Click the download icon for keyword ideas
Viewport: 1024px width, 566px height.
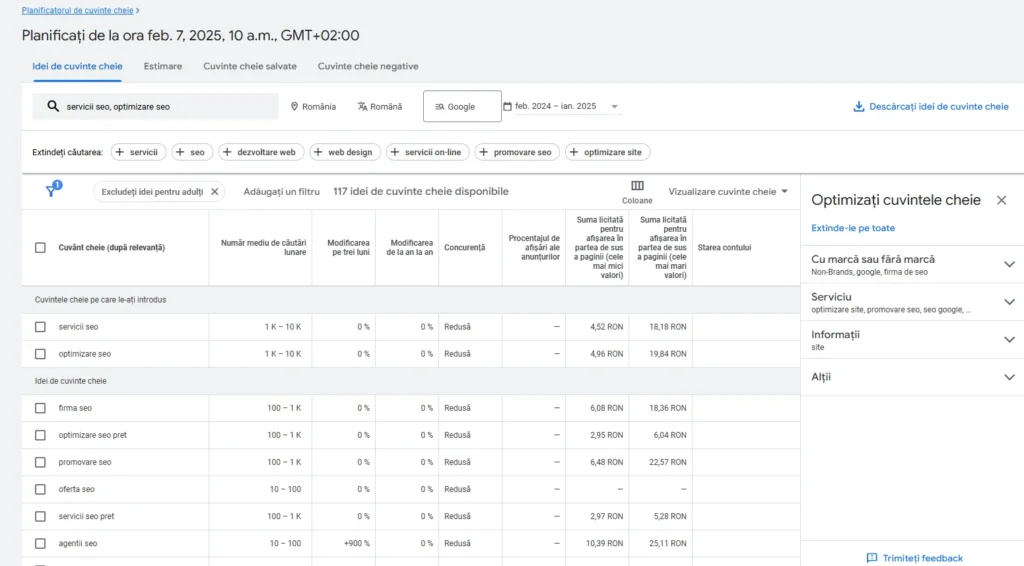click(x=859, y=106)
